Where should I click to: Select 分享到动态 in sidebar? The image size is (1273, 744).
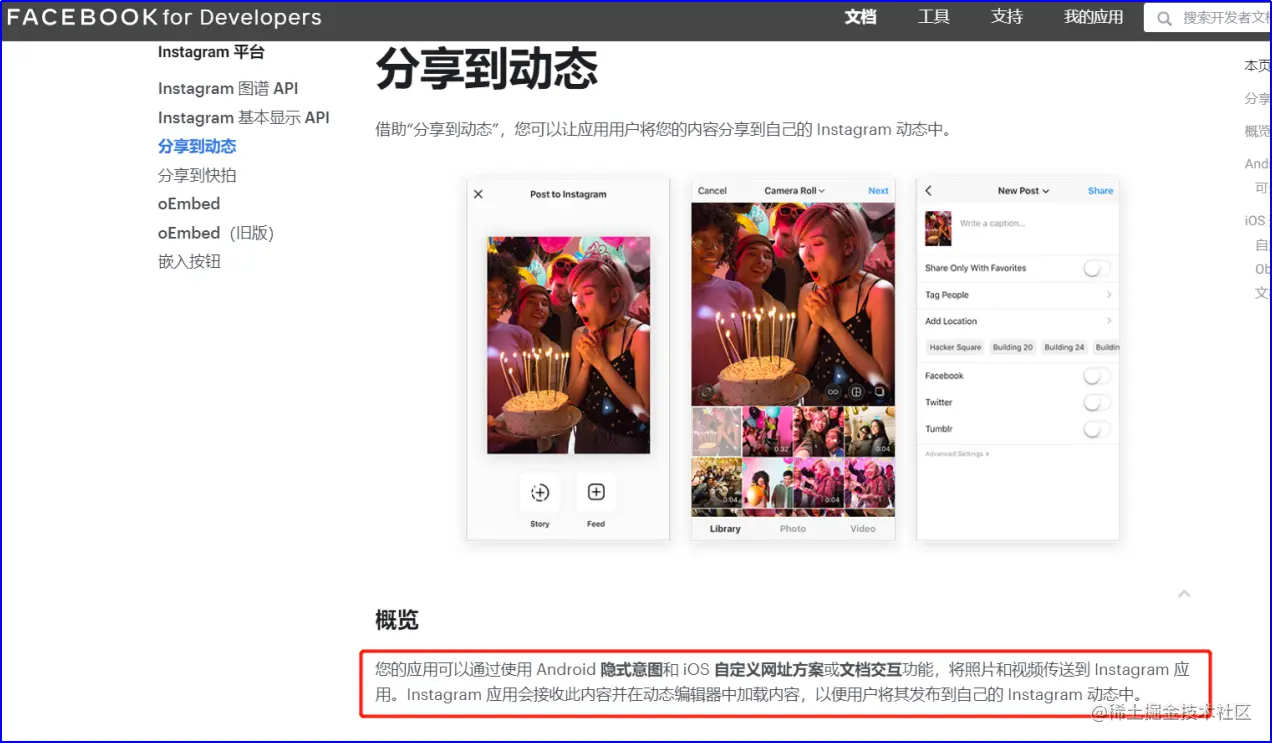(x=197, y=146)
